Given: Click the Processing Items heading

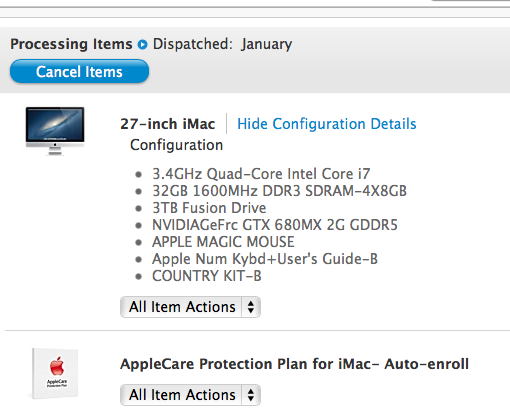Looking at the screenshot, I should click(71, 44).
